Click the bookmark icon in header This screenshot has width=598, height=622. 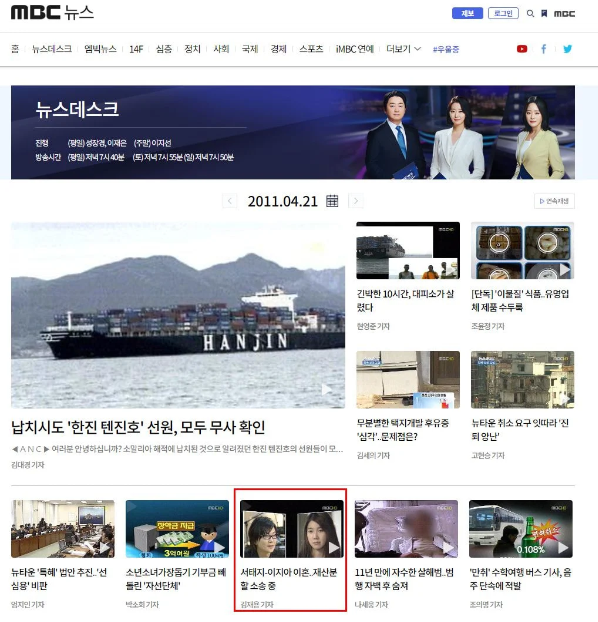pyautogui.click(x=544, y=13)
